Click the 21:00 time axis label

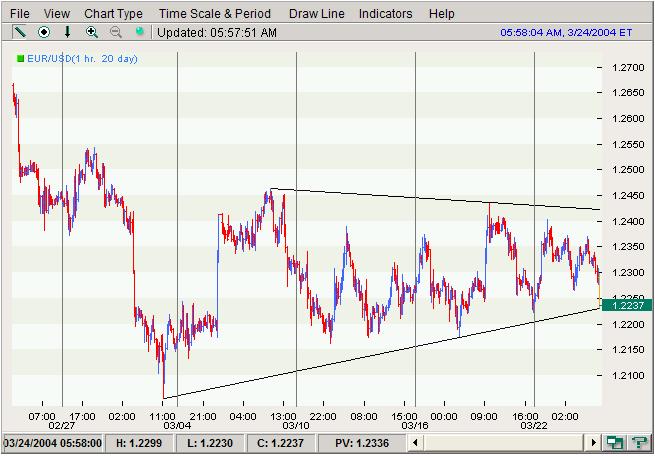coord(203,416)
